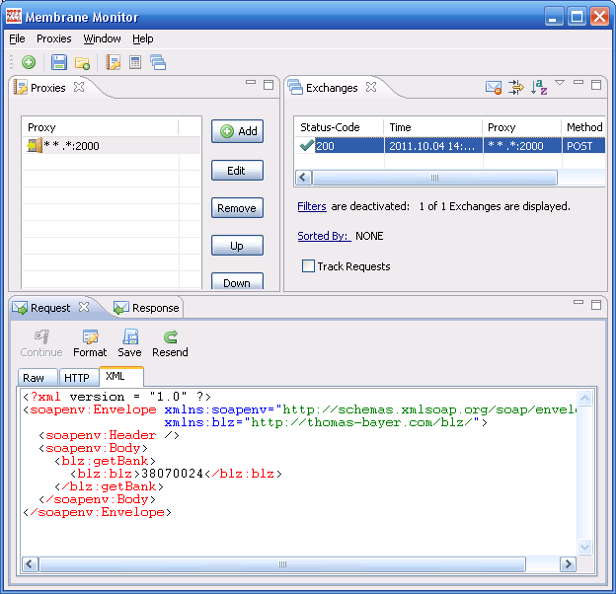Viewport: 616px width, 594px height.
Task: Open the Window menu
Action: (x=102, y=38)
